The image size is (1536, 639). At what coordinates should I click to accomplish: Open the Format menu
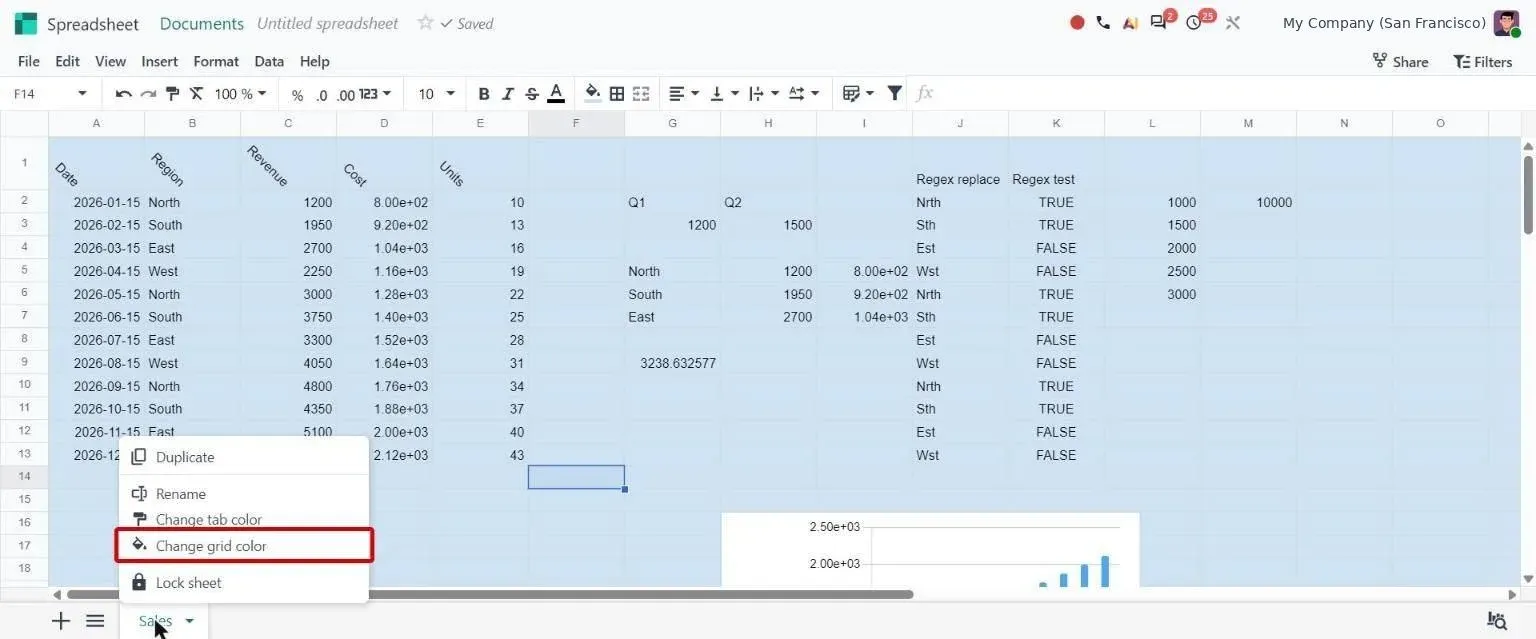point(216,61)
